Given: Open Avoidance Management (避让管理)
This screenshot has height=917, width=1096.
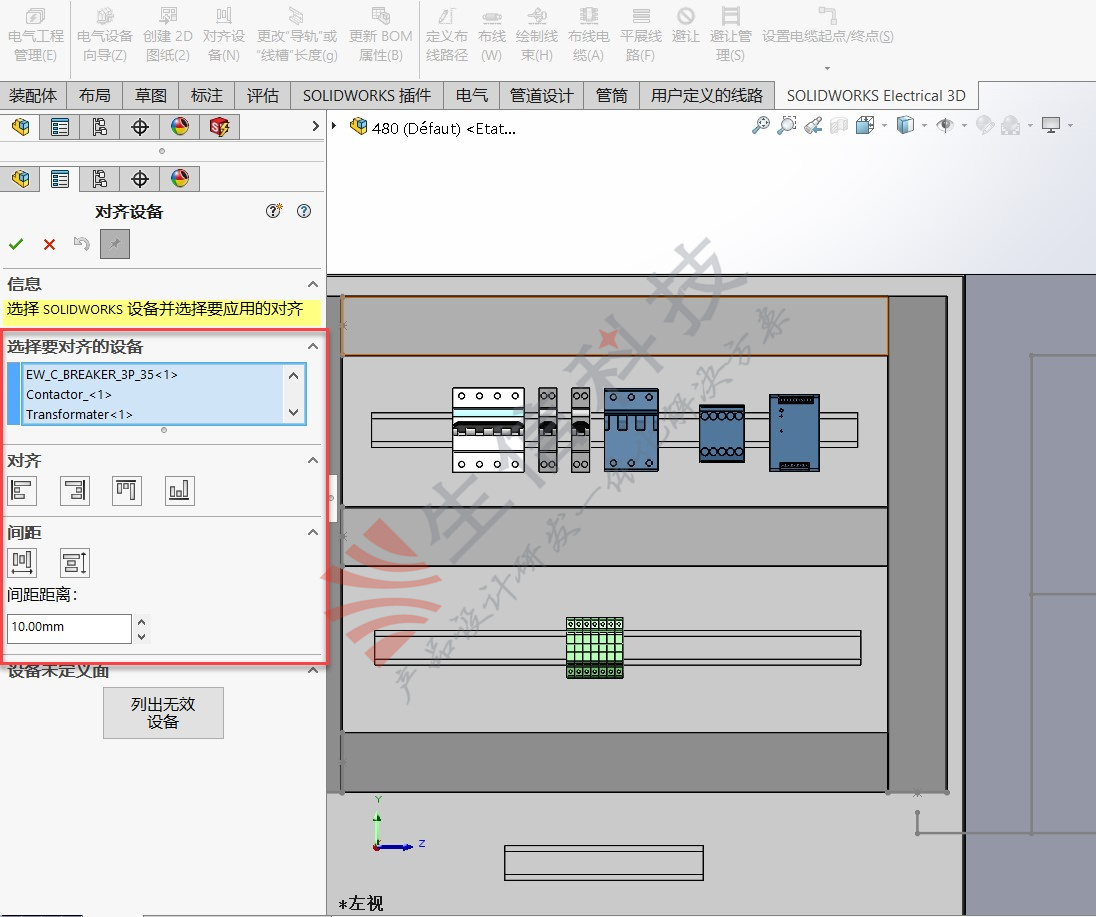Looking at the screenshot, I should 730,34.
